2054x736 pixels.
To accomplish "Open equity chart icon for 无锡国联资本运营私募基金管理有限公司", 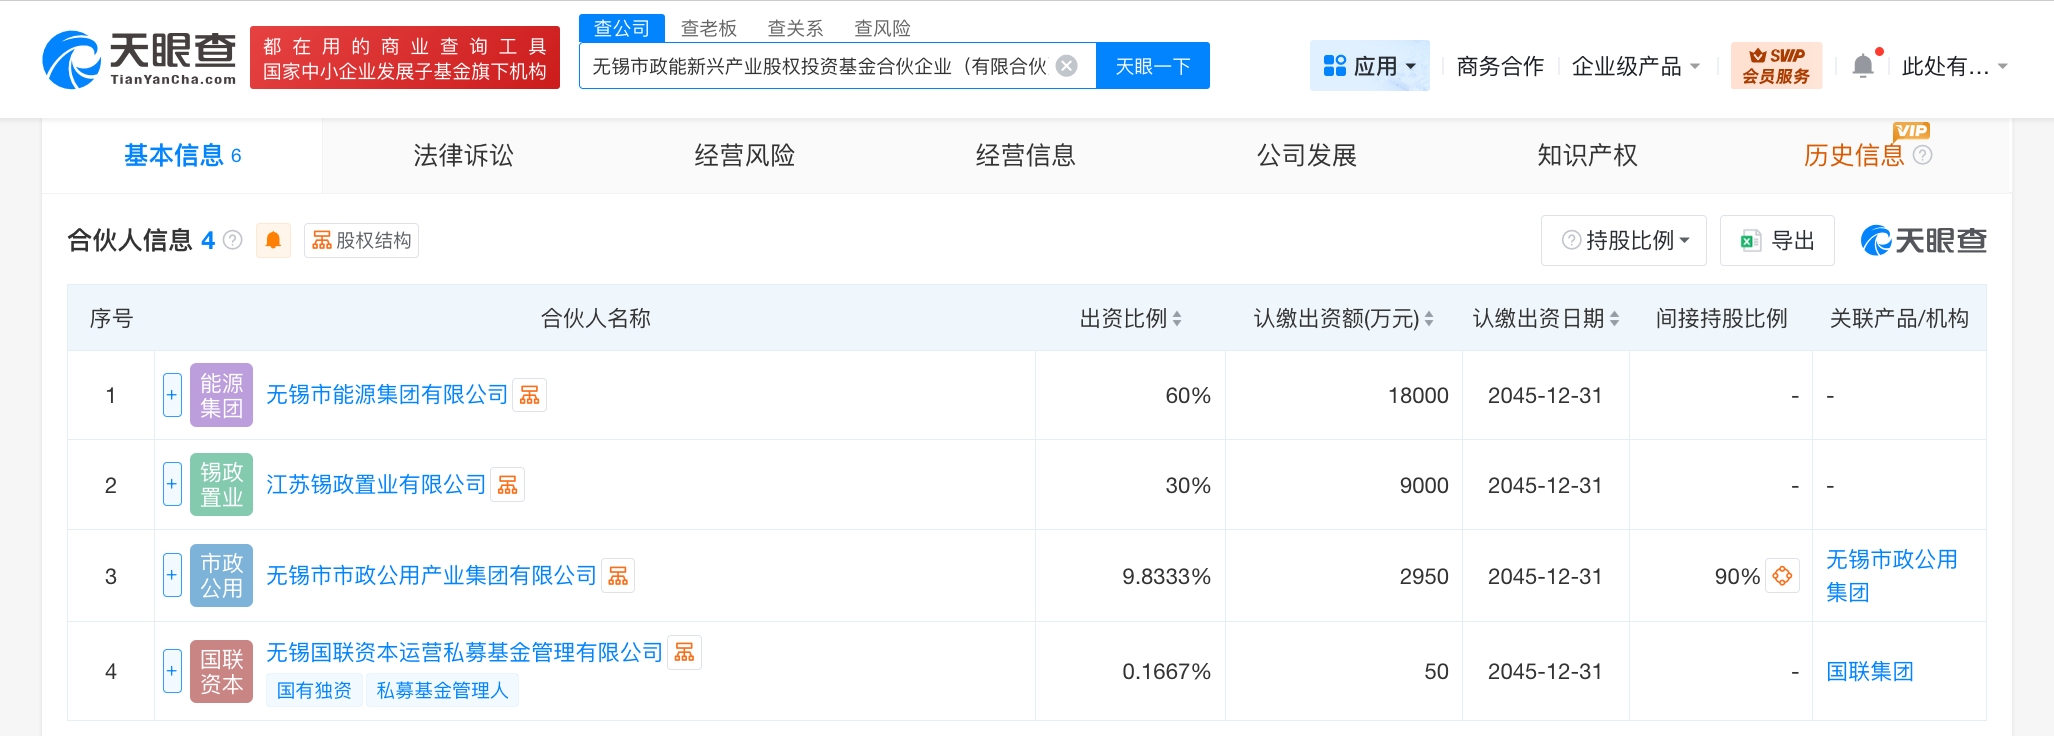I will (x=685, y=652).
